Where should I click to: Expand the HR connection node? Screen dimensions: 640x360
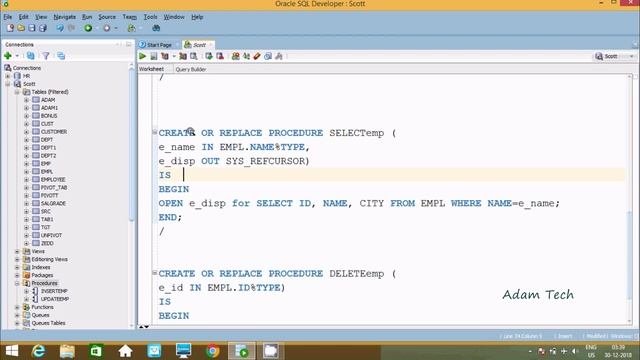8,76
